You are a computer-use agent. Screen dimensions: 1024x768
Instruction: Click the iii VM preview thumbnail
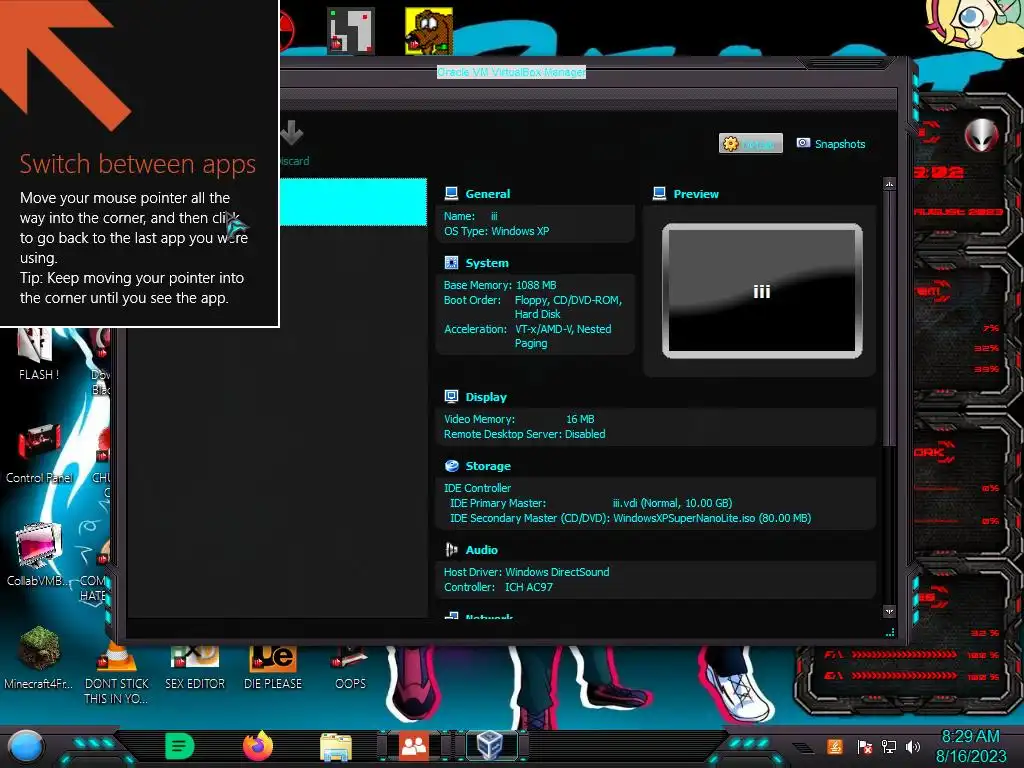762,291
